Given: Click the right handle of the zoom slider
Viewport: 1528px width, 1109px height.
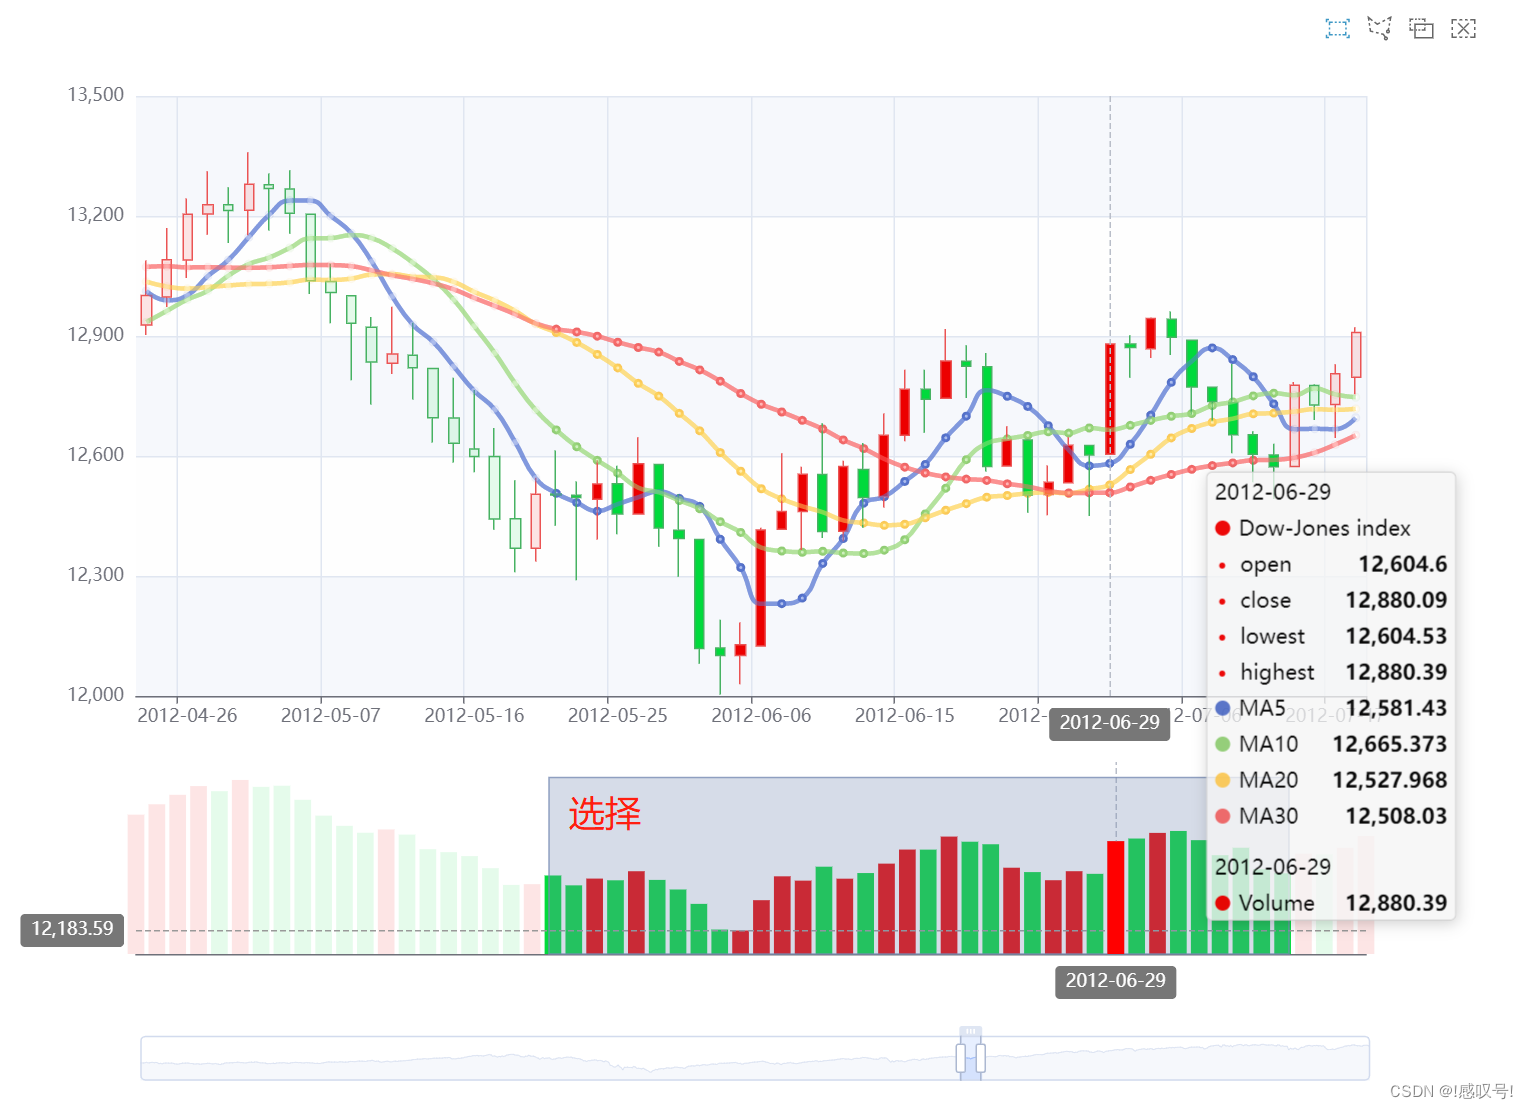Looking at the screenshot, I should tap(981, 1058).
